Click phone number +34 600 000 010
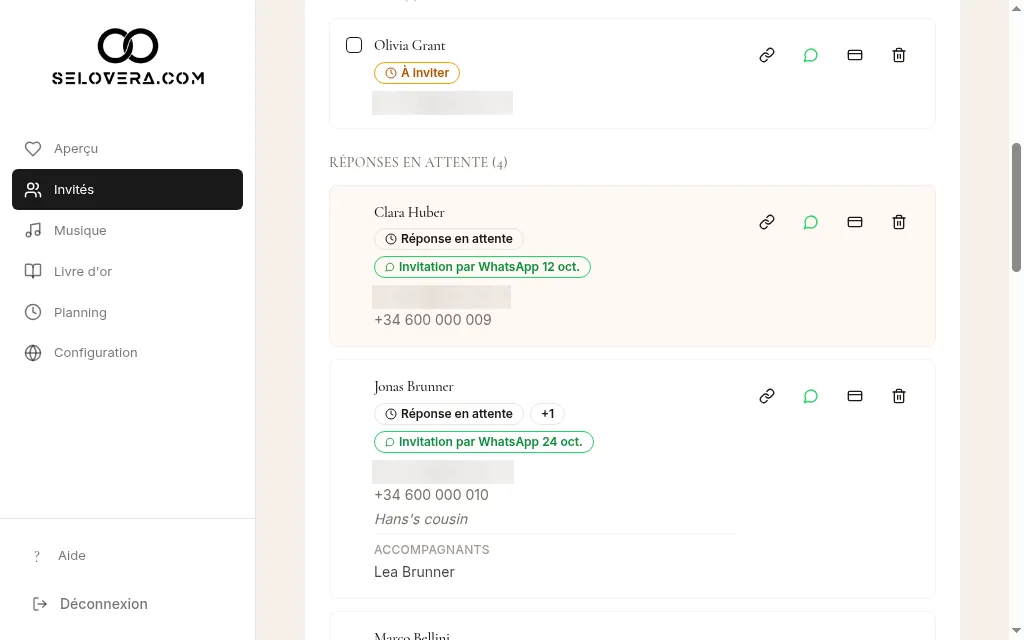The width and height of the screenshot is (1024, 640). (432, 495)
